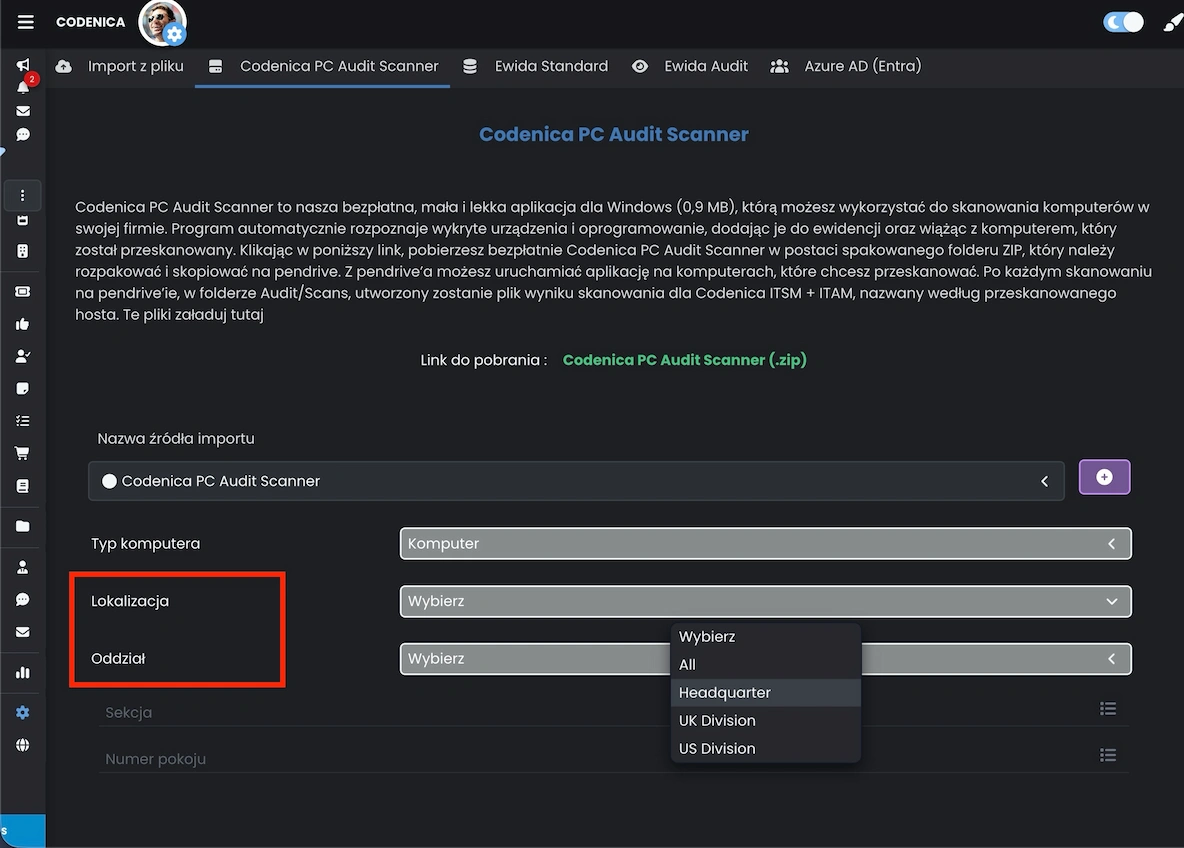Open the globe language icon in sidebar
Screen dimensions: 1184x848
tap(22, 746)
